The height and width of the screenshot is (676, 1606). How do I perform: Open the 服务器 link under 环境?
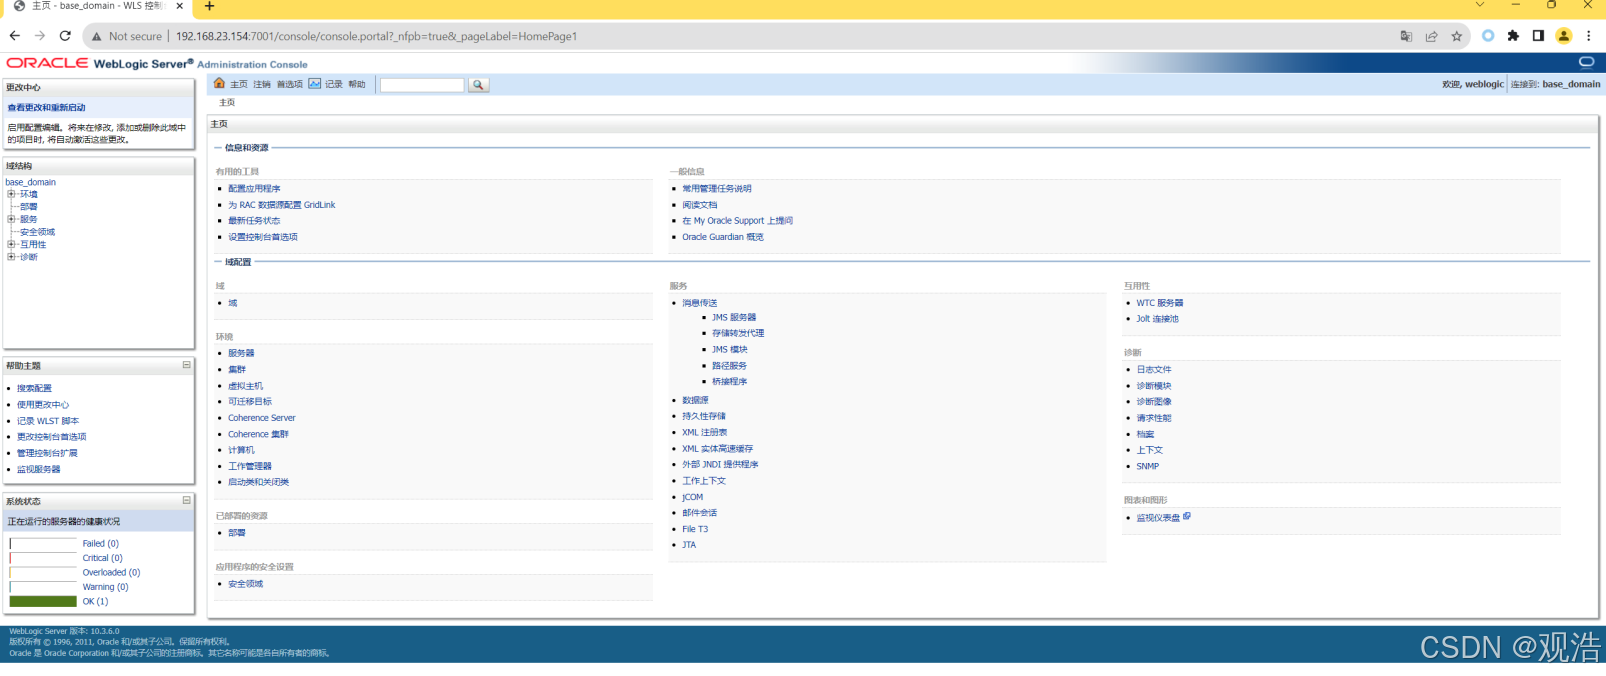tap(241, 353)
